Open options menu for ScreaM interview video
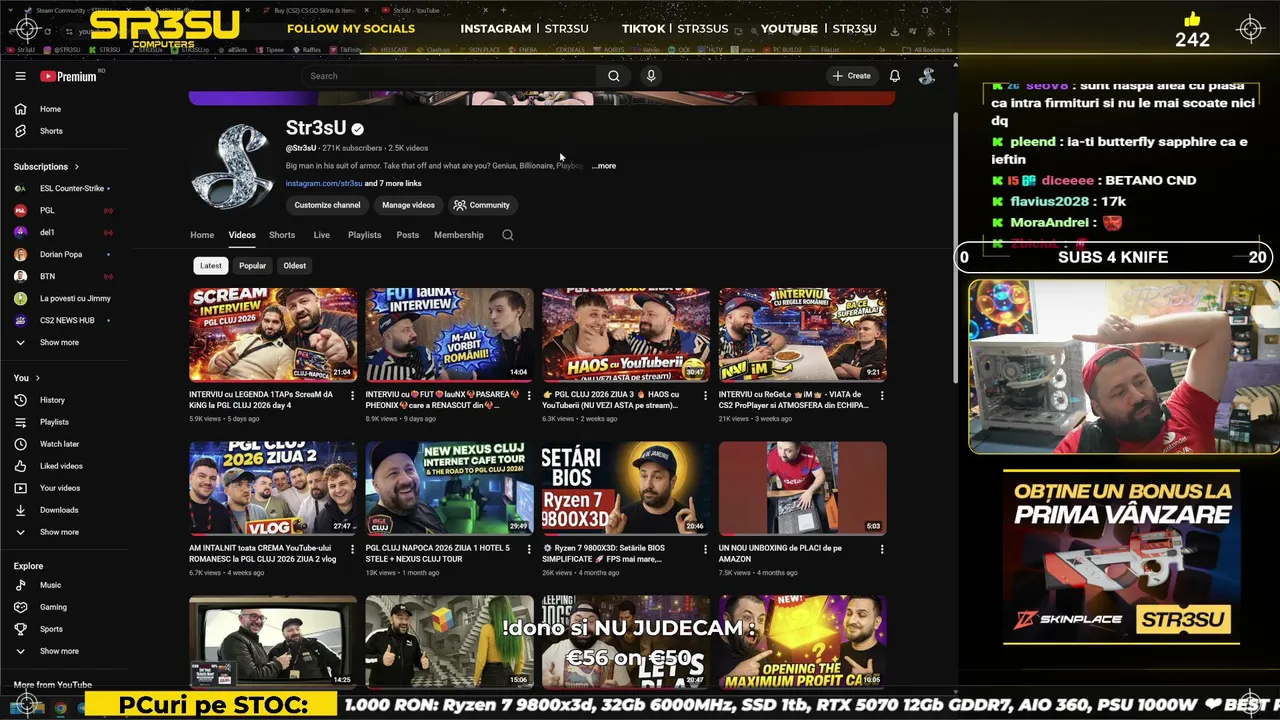Viewport: 1280px width, 720px height. click(x=352, y=395)
